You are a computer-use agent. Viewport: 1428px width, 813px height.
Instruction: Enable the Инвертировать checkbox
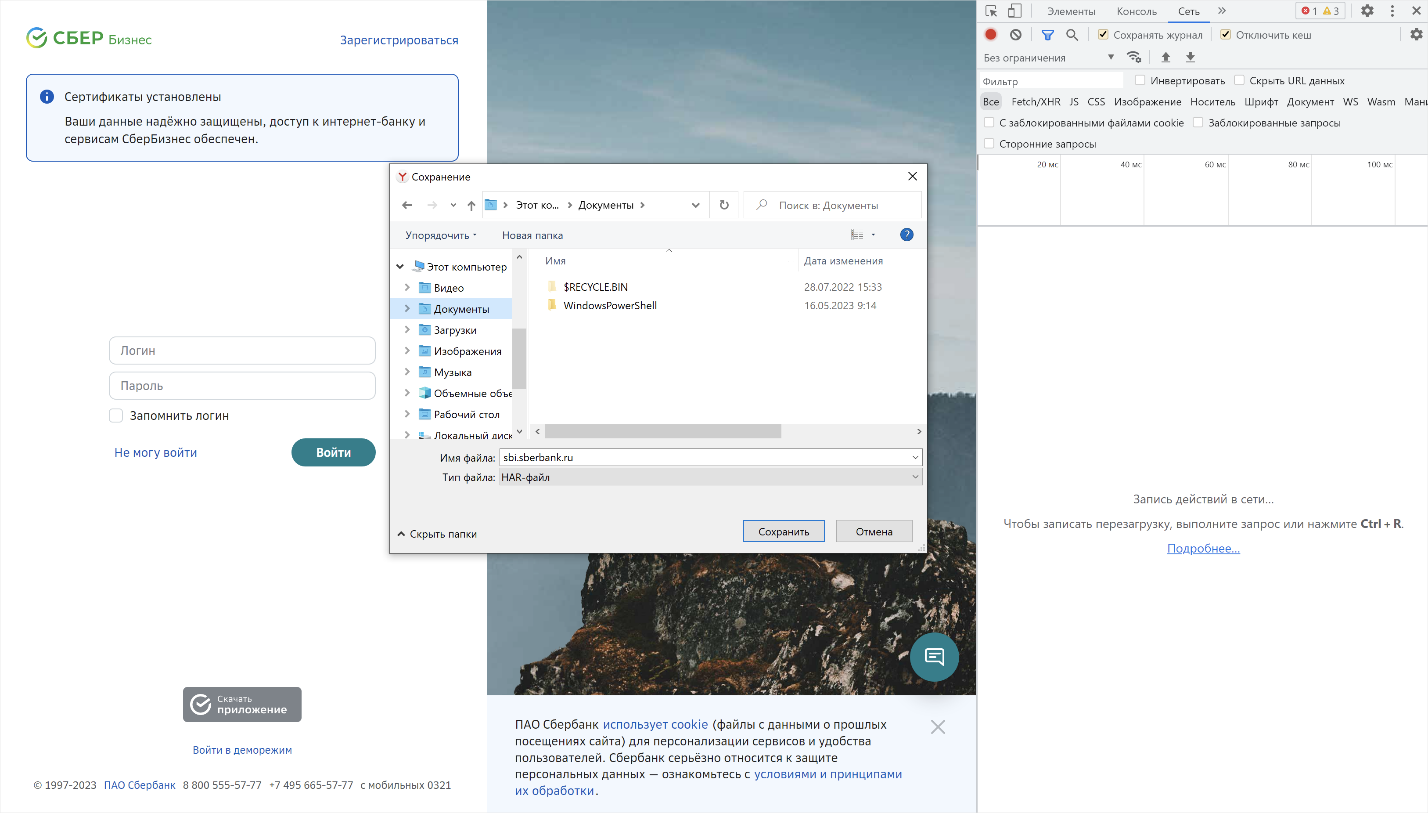tap(1140, 80)
